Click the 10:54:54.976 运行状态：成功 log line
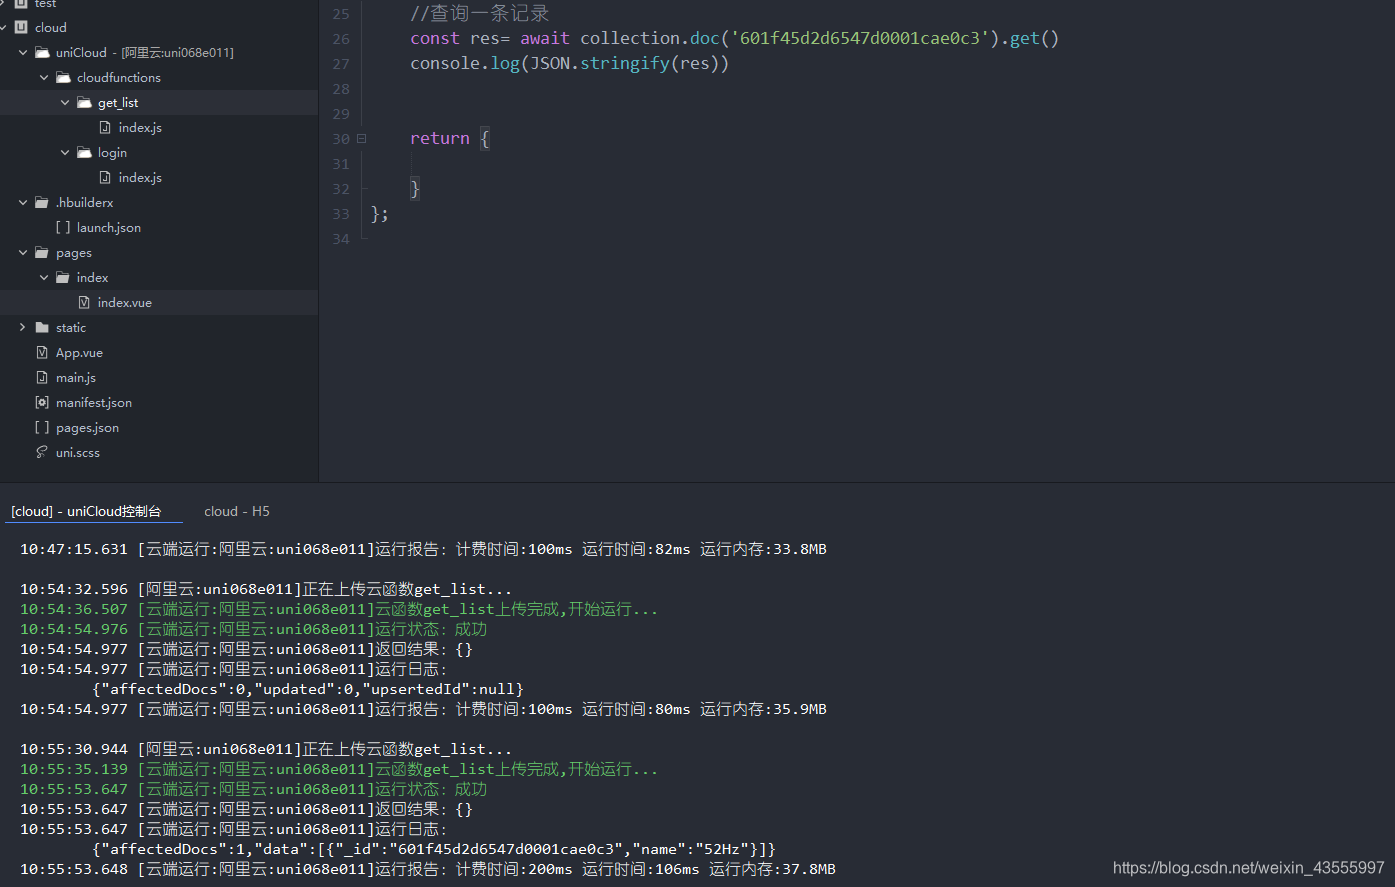Screen dimensions: 1395x887 (x=253, y=629)
